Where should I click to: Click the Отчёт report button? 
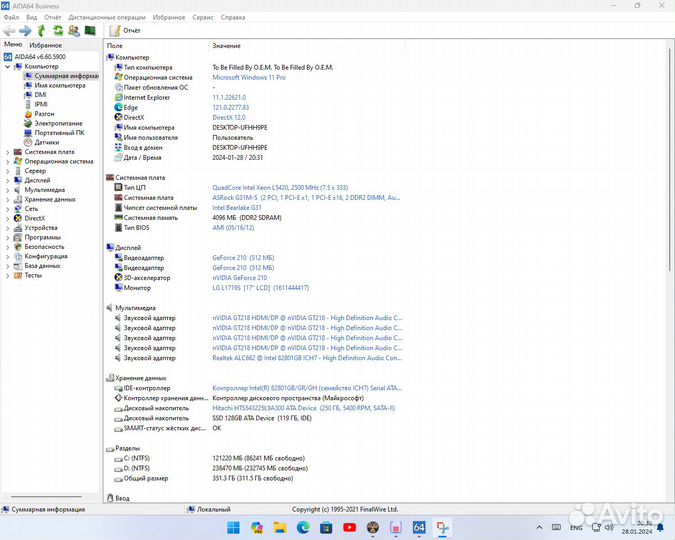pyautogui.click(x=125, y=31)
